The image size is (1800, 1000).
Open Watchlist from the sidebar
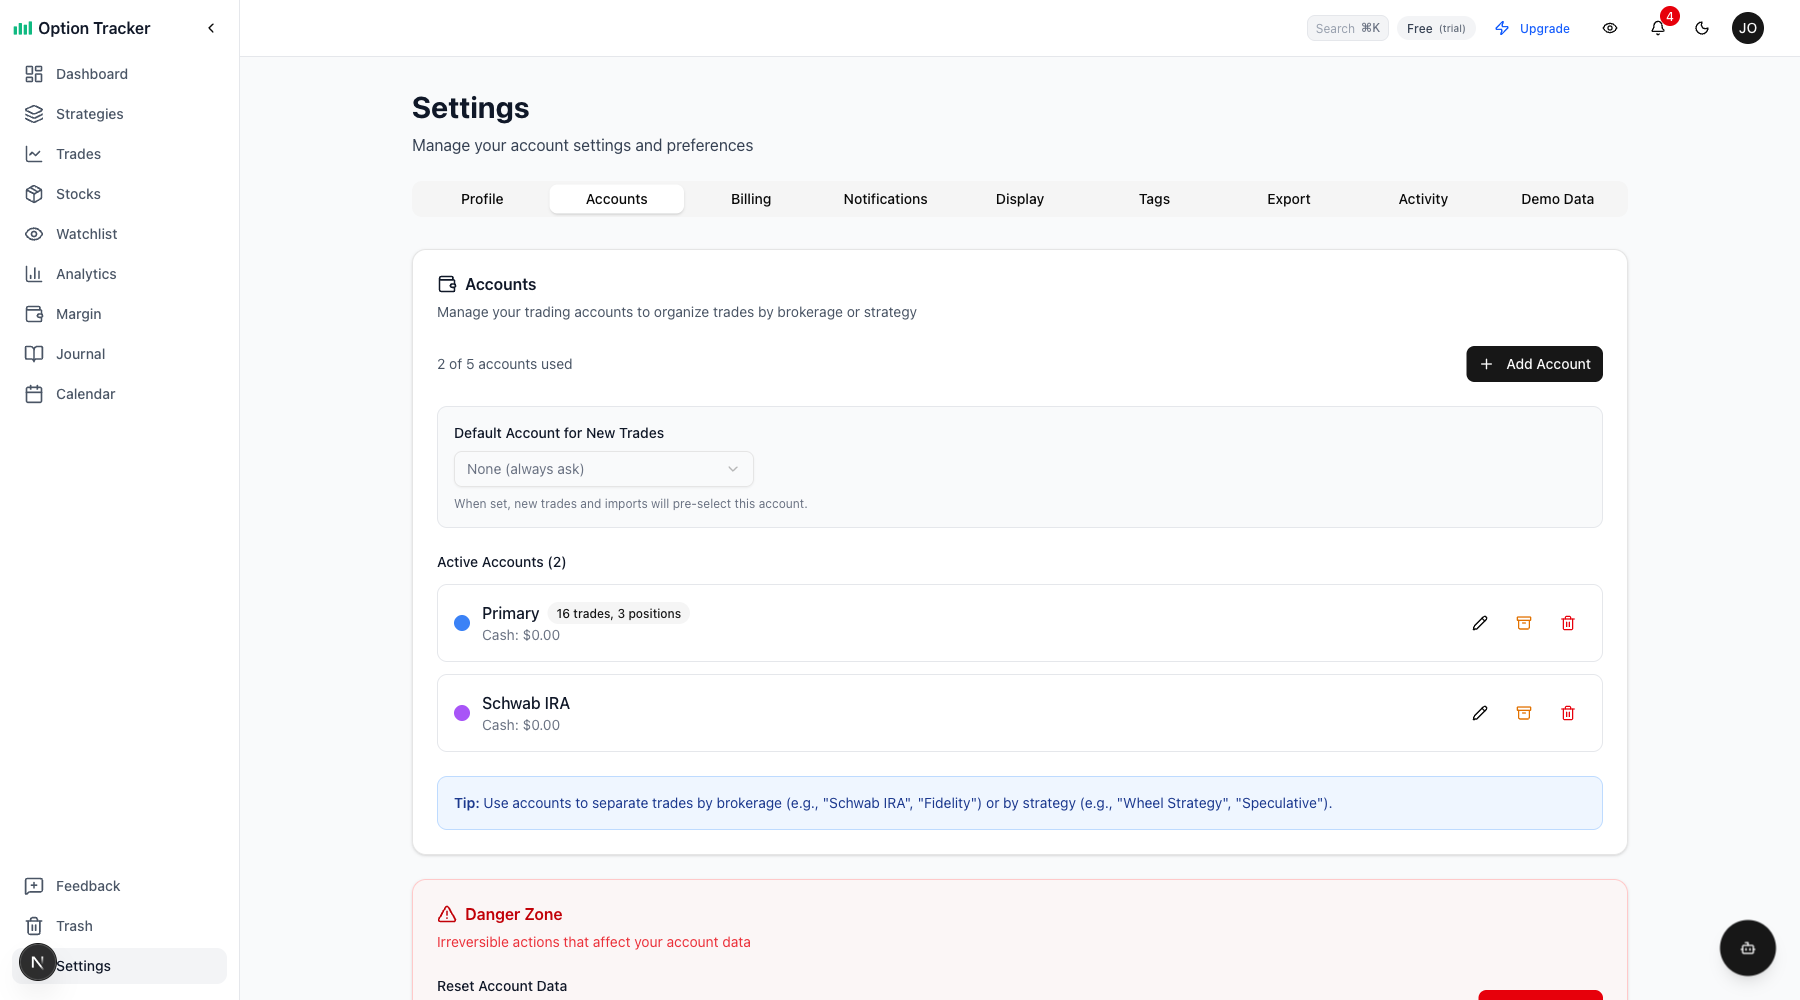(x=86, y=234)
